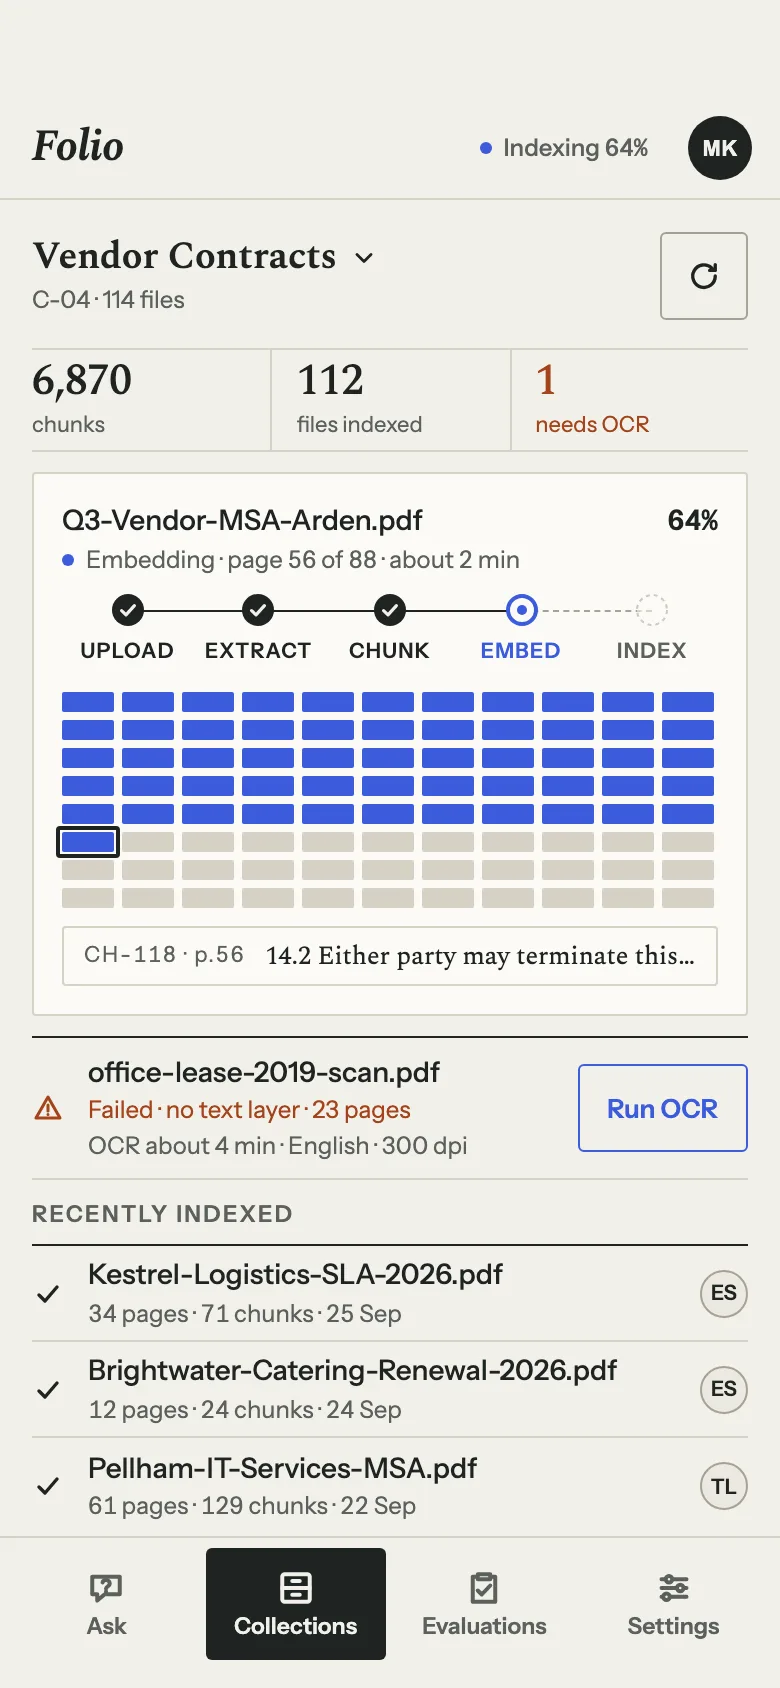Select the 6,870 chunks stat
Image resolution: width=780 pixels, height=1688 pixels.
point(150,399)
